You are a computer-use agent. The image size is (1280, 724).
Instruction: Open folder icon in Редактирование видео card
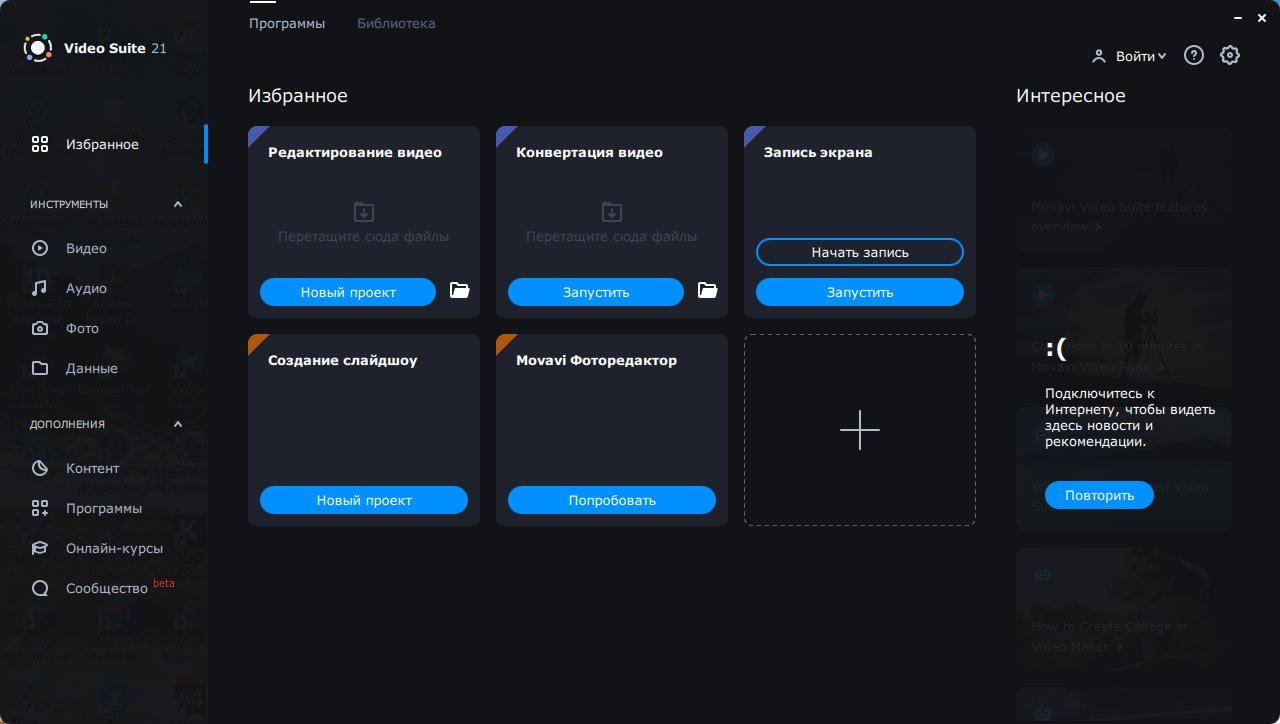(459, 290)
